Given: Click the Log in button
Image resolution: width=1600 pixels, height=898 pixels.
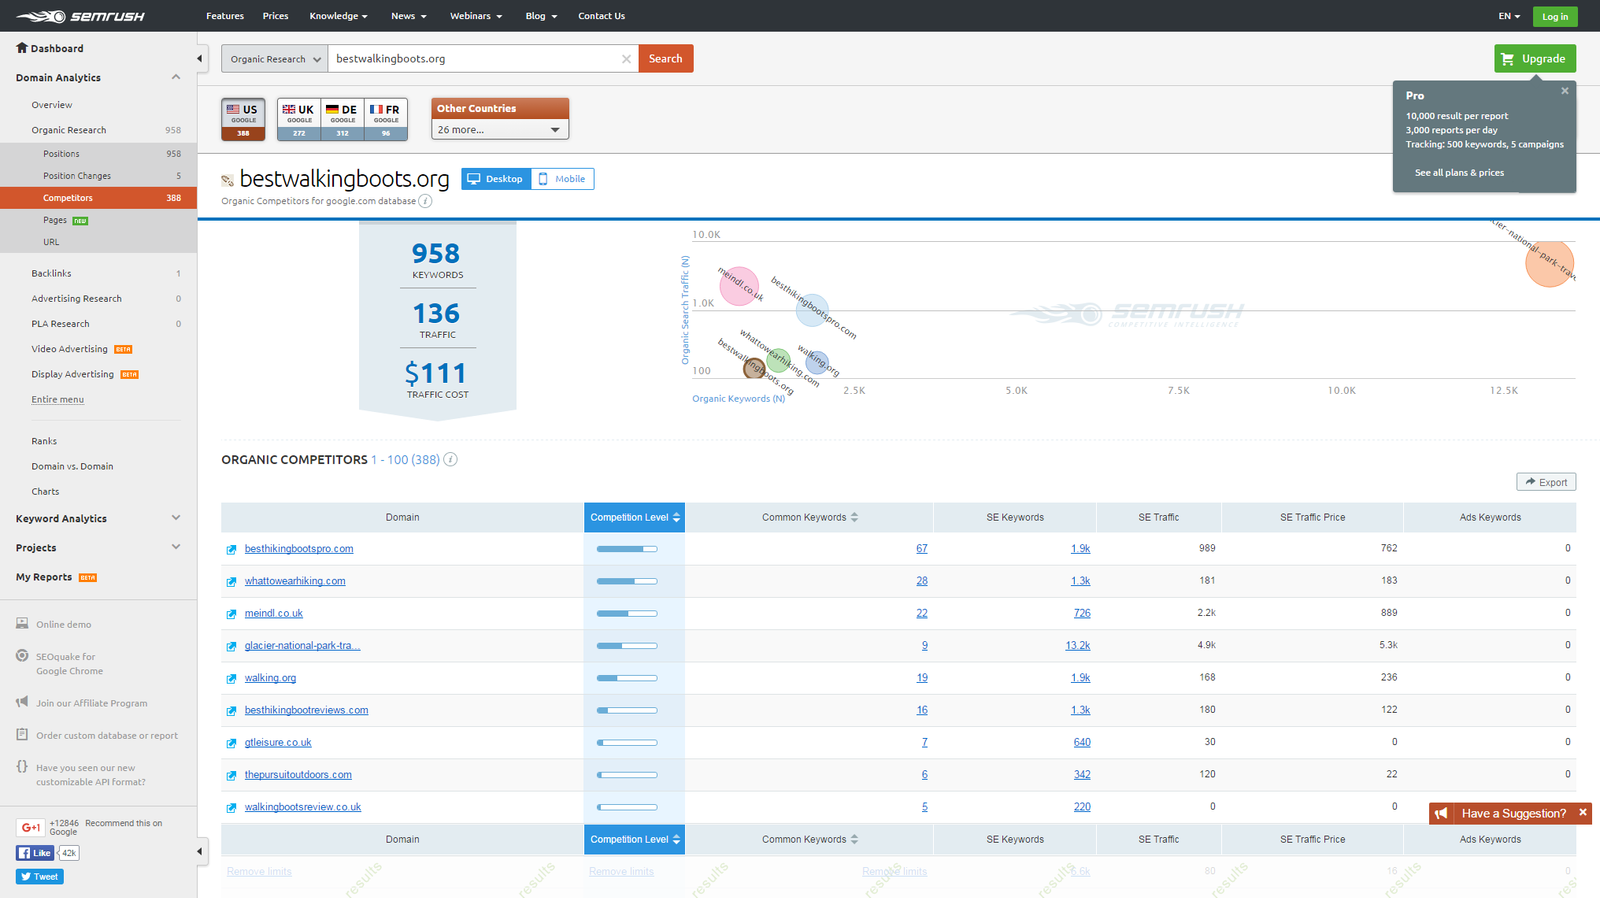Looking at the screenshot, I should click(1555, 16).
